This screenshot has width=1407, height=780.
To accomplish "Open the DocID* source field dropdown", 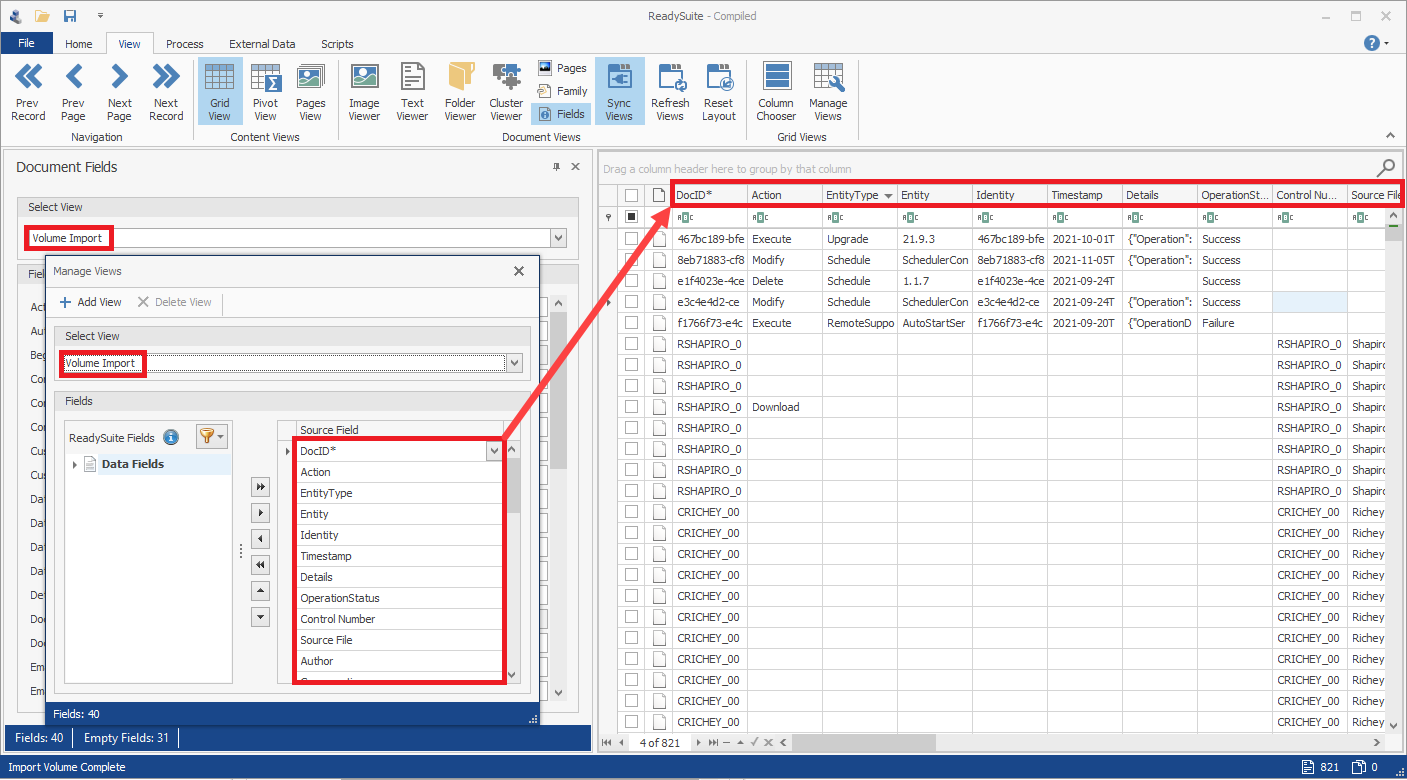I will coord(494,451).
